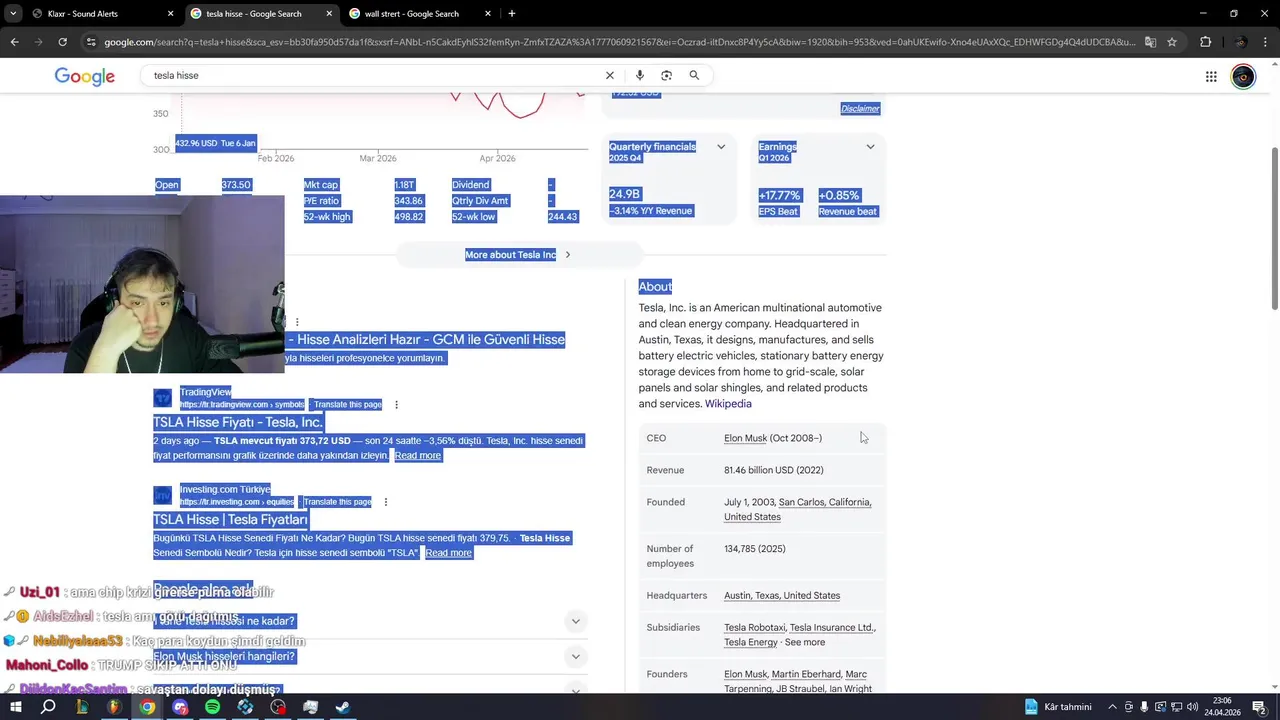Translate the Investing.com page link
Screen dimensions: 1280x720
tap(337, 502)
